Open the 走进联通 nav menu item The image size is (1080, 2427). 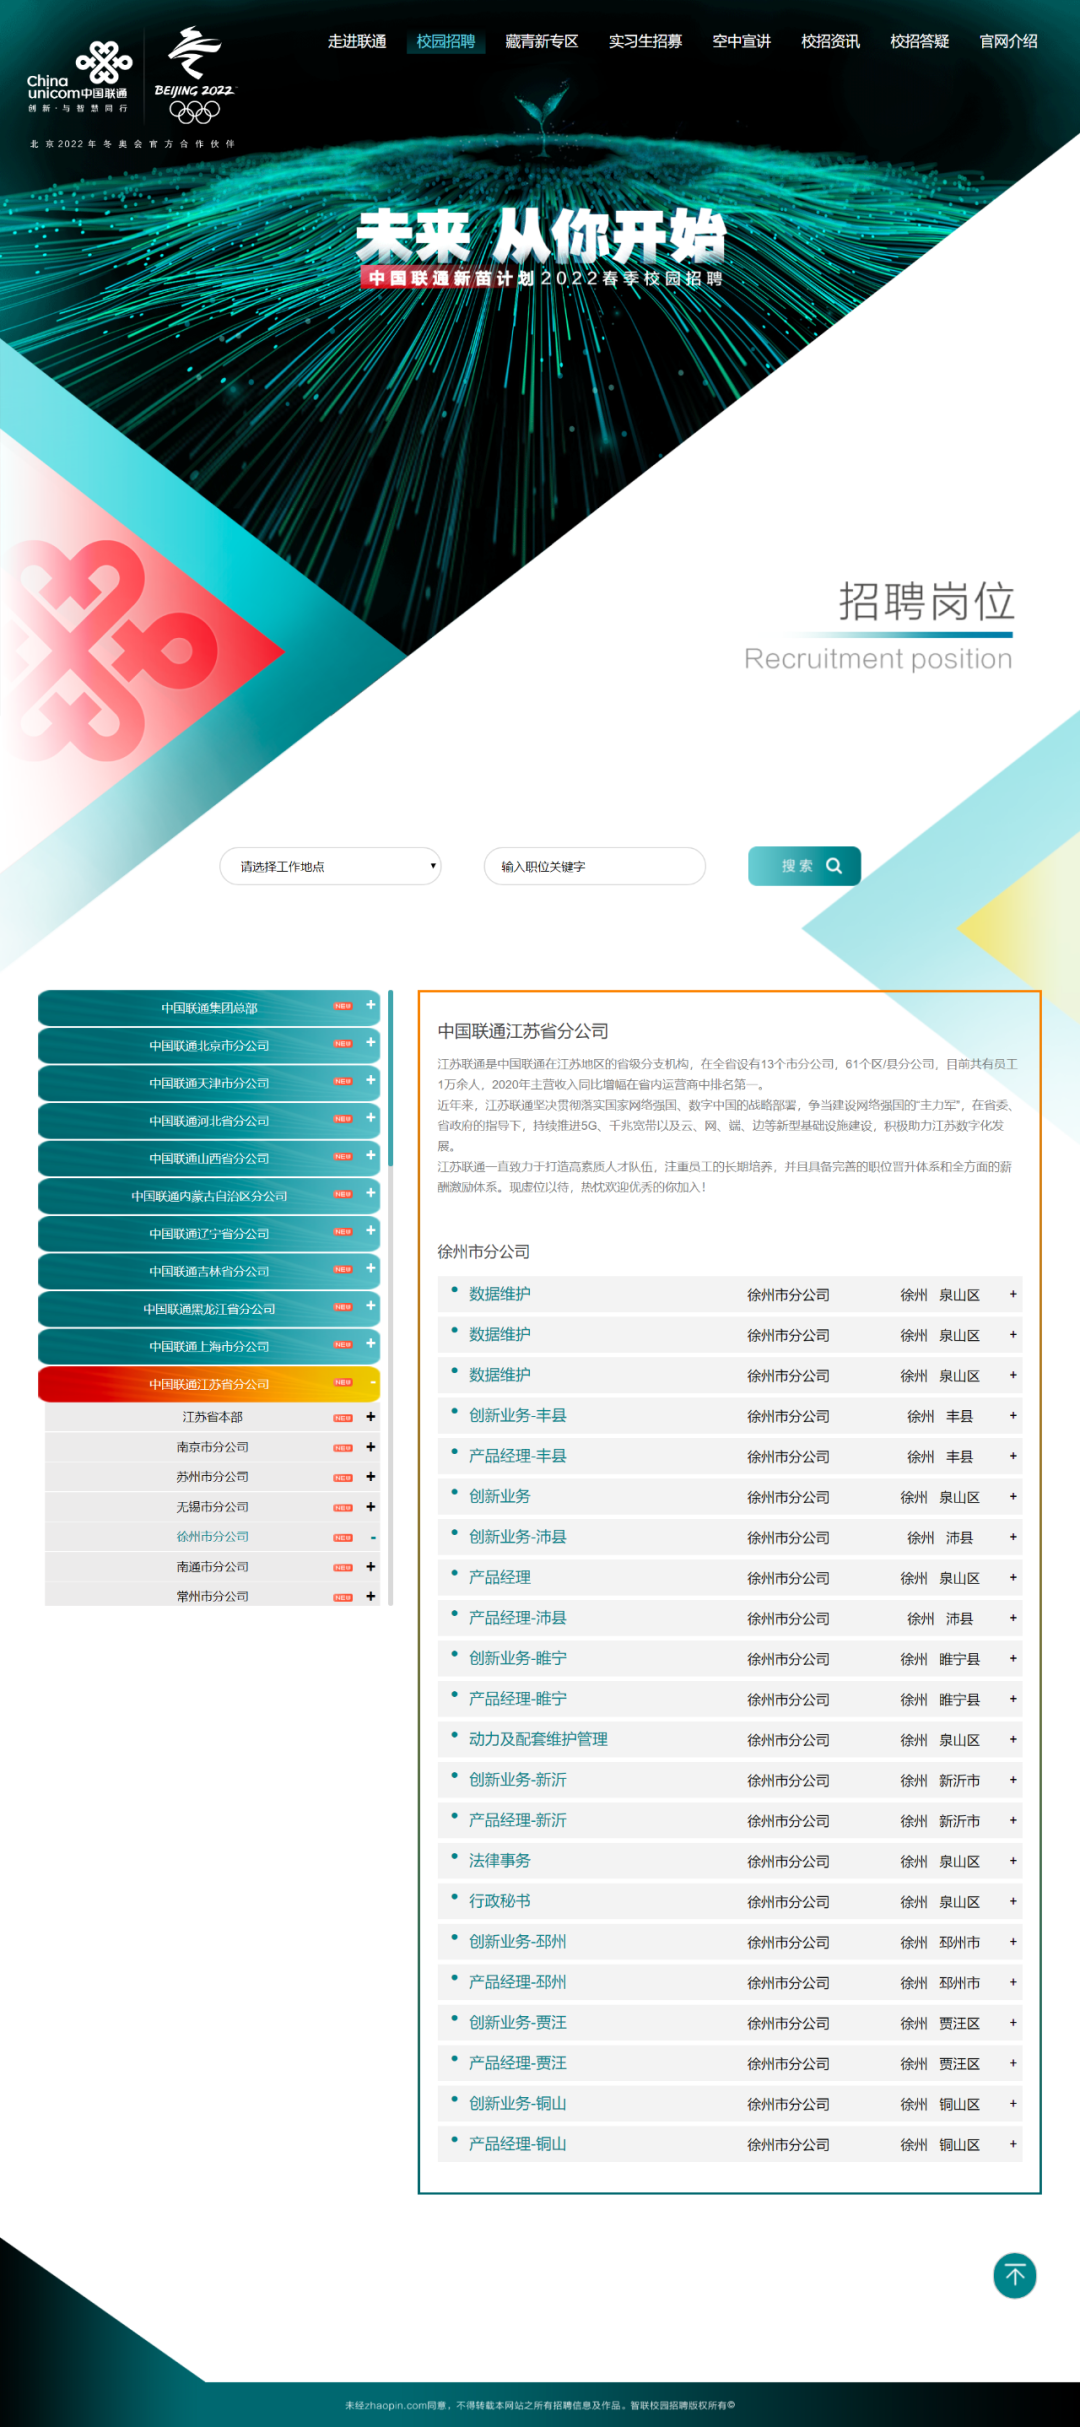[357, 41]
